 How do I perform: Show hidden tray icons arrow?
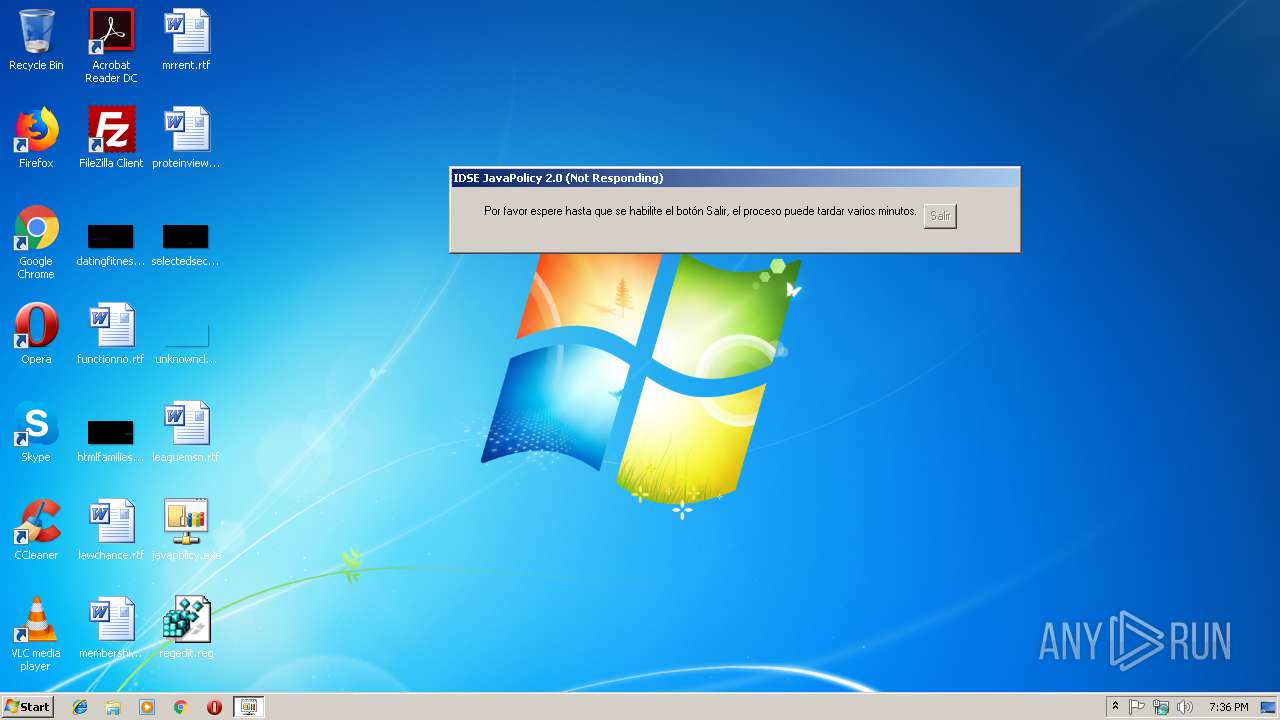click(1115, 707)
